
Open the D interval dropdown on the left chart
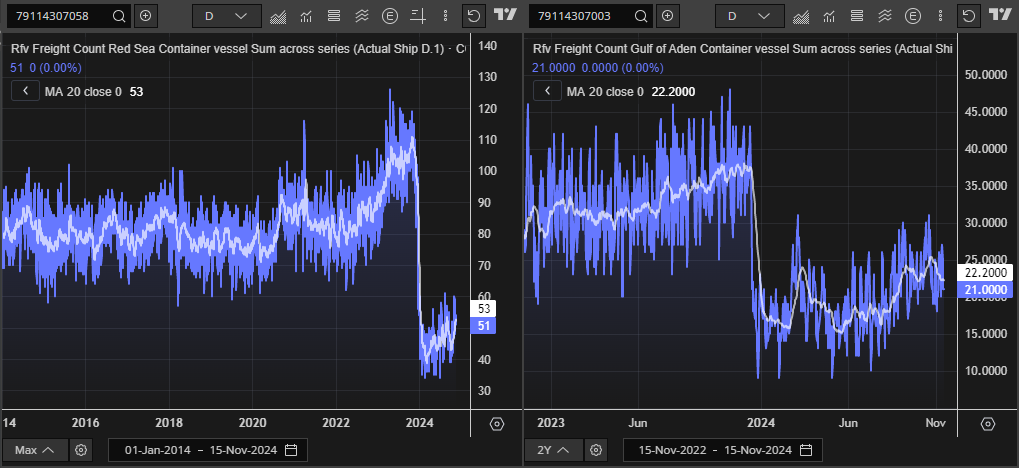point(227,16)
